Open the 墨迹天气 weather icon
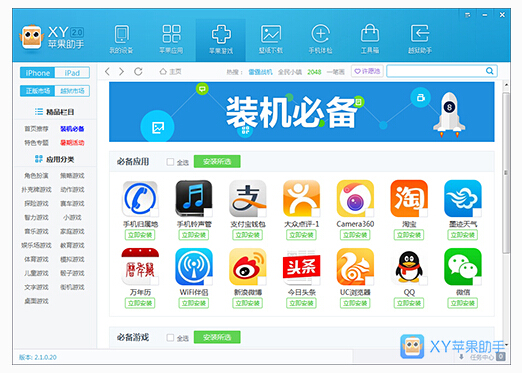The image size is (522, 373). point(463,199)
